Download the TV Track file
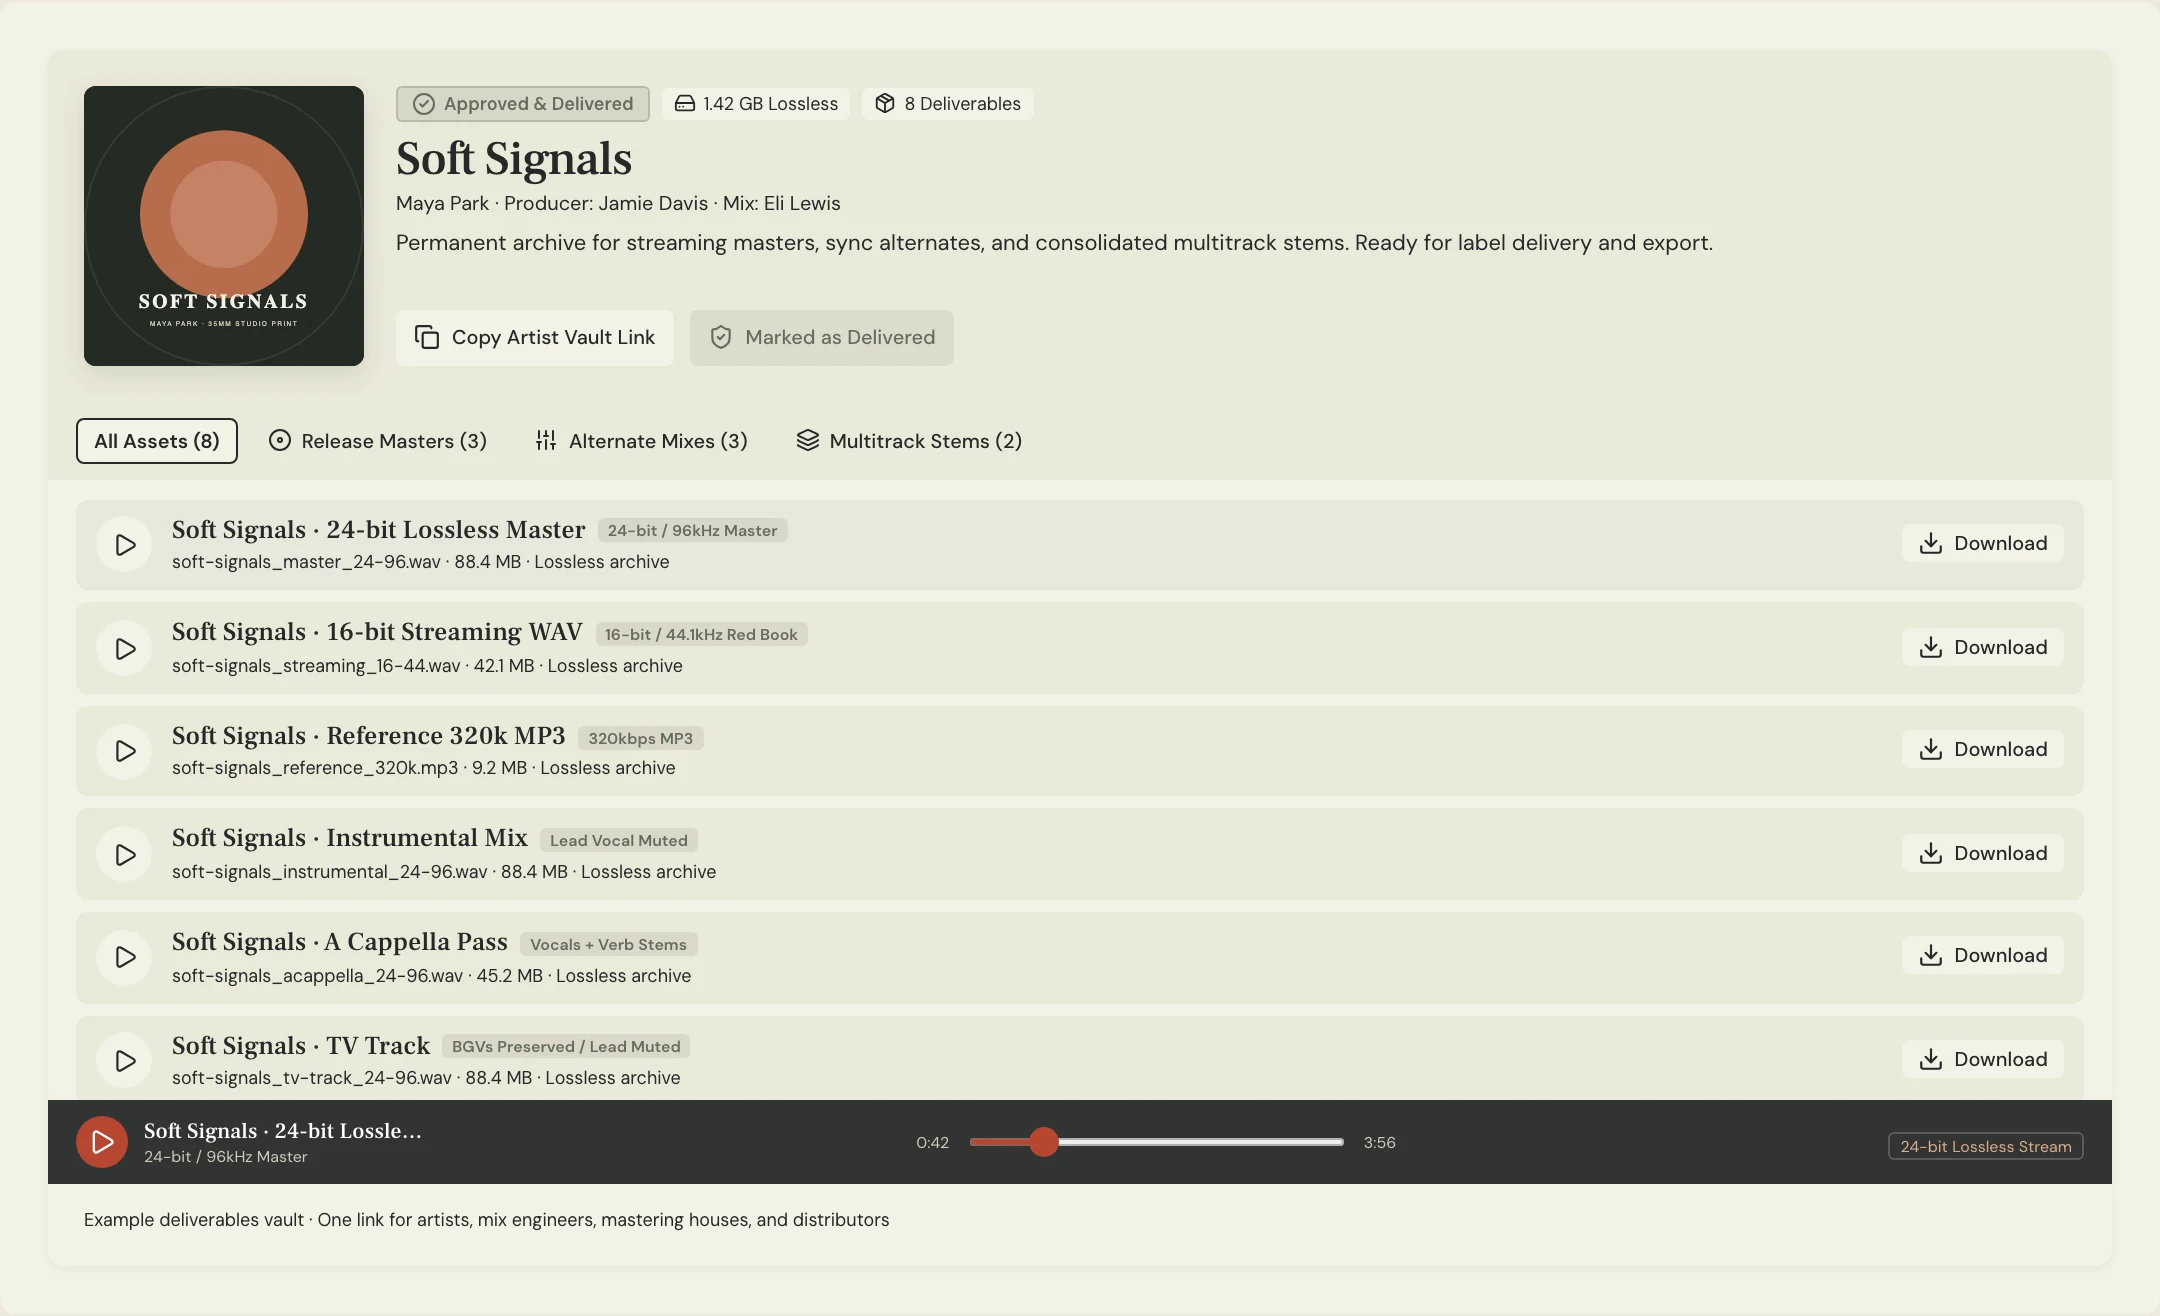Image resolution: width=2160 pixels, height=1316 pixels. (x=1982, y=1059)
